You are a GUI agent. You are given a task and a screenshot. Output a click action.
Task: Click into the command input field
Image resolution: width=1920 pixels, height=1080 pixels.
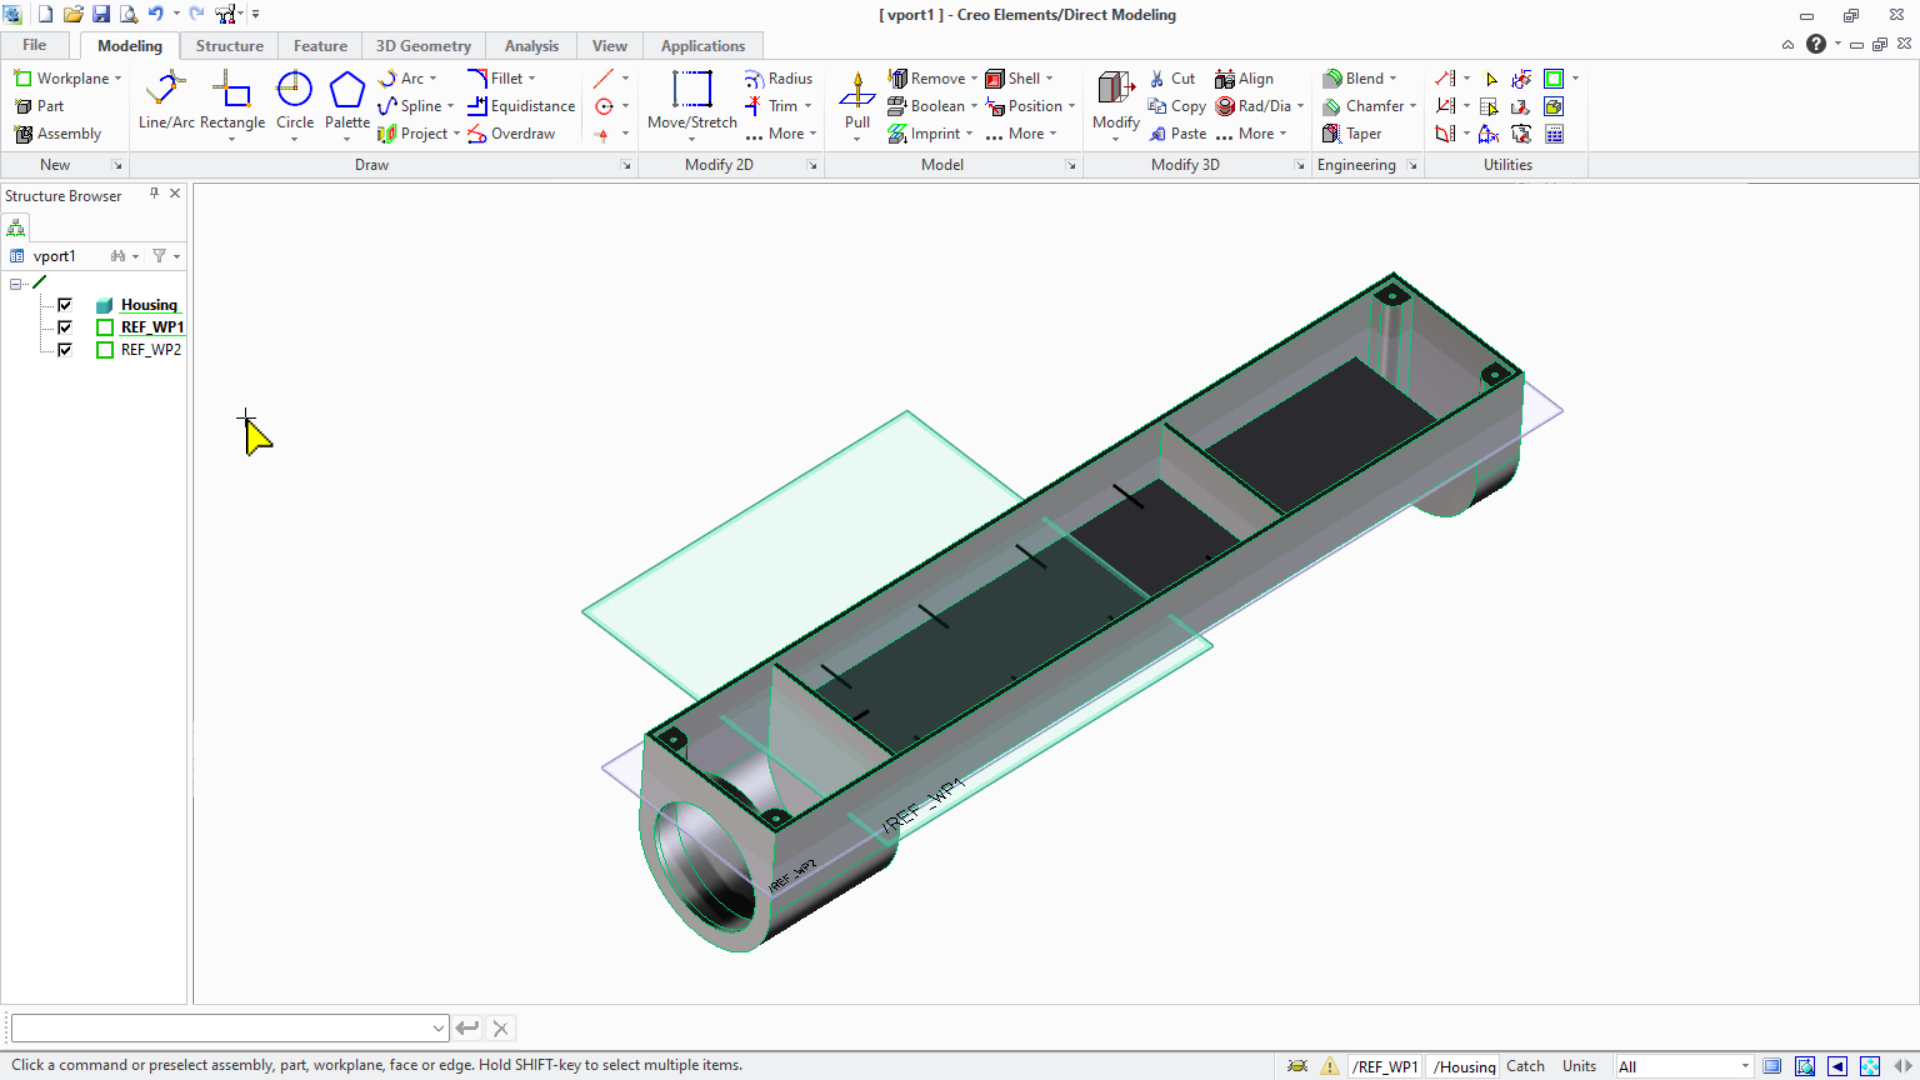222,1028
